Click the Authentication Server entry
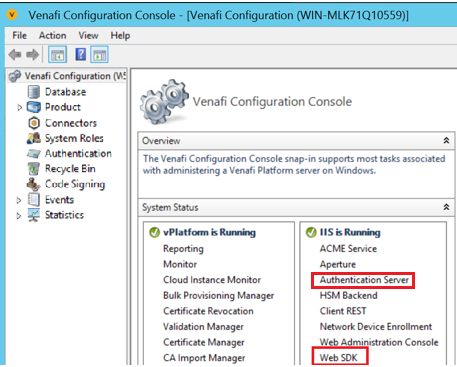Screen dimensions: 457x367 point(364,280)
